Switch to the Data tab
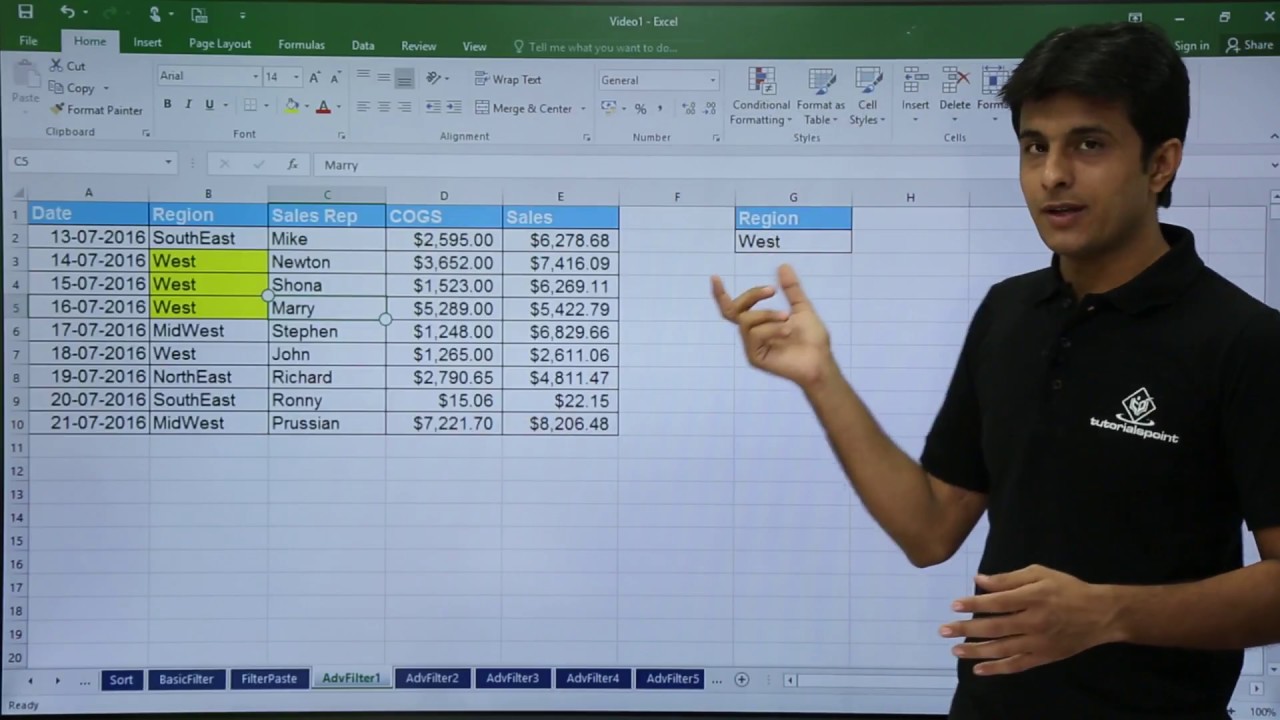Screen dimensions: 1280x720 363,46
